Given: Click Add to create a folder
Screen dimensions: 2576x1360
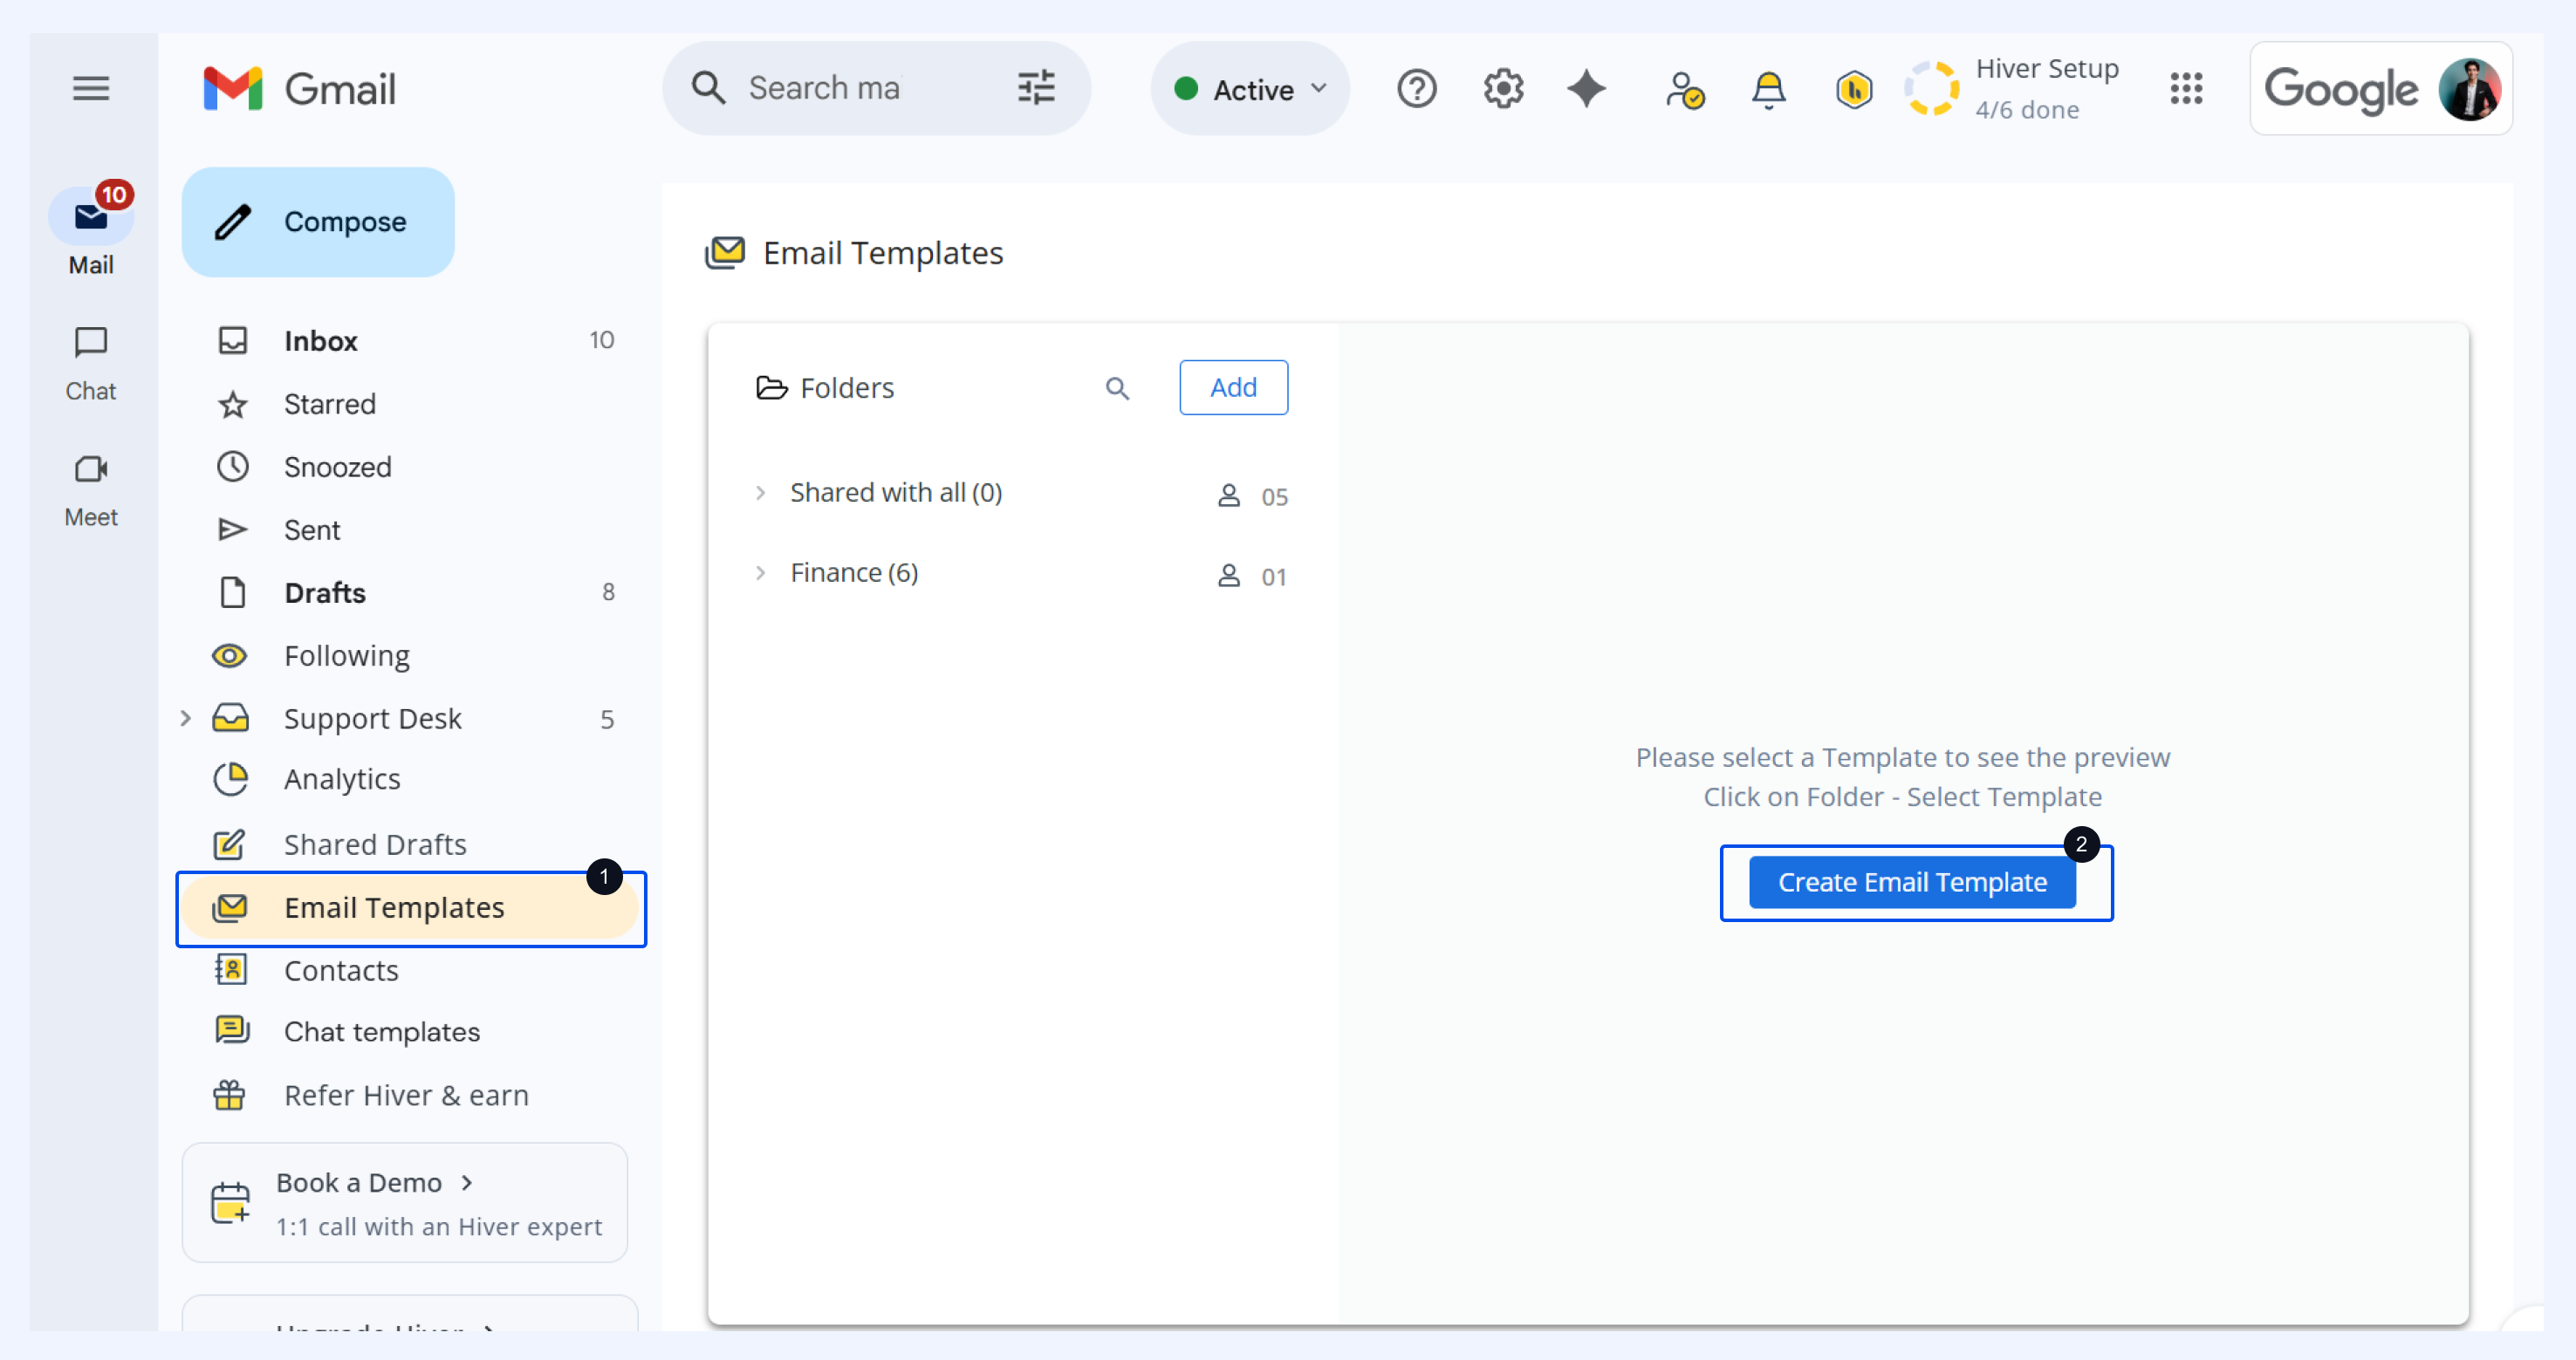Looking at the screenshot, I should pyautogui.click(x=1233, y=387).
